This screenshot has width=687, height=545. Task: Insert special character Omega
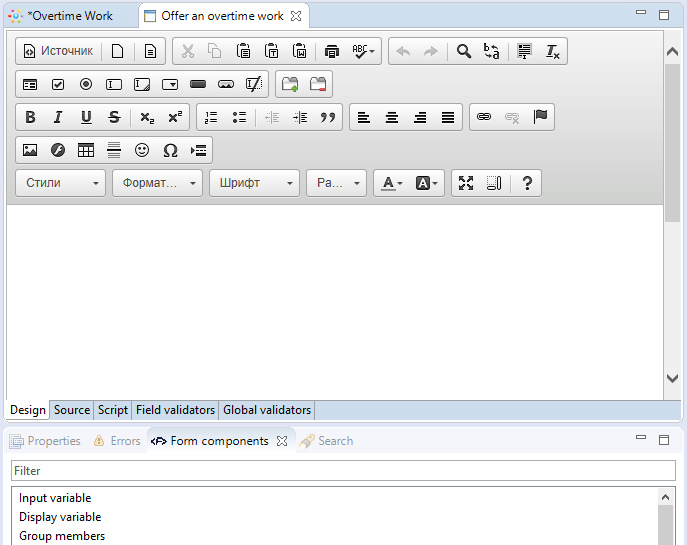pos(170,150)
